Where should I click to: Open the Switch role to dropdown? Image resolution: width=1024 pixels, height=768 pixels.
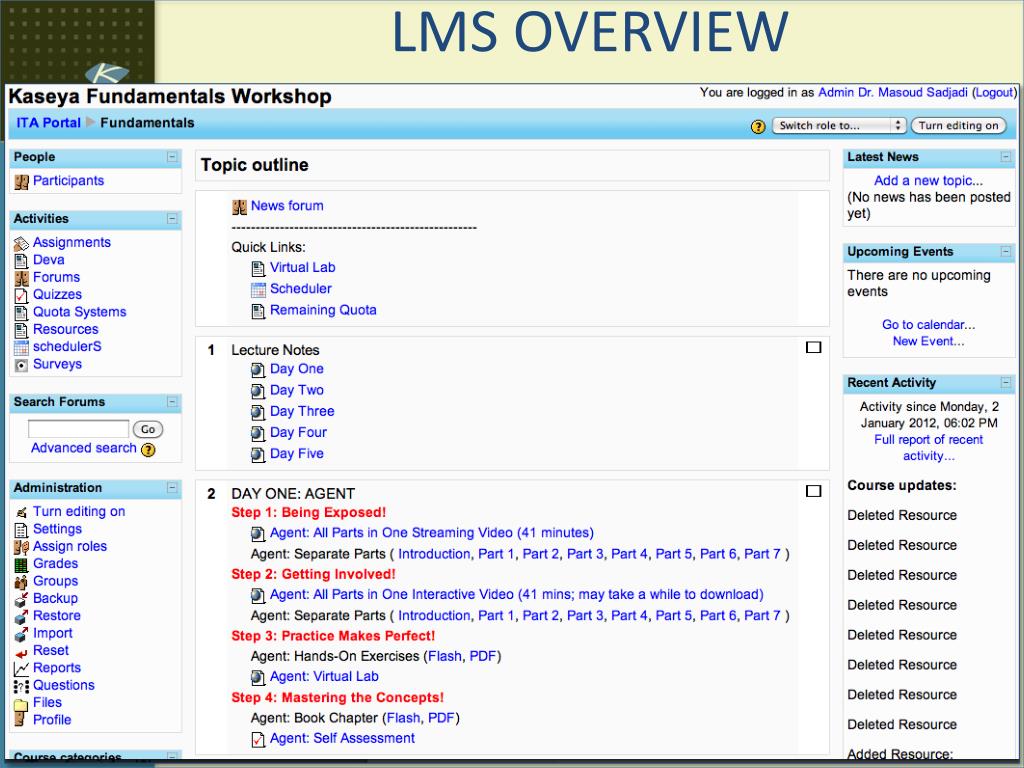tap(839, 125)
